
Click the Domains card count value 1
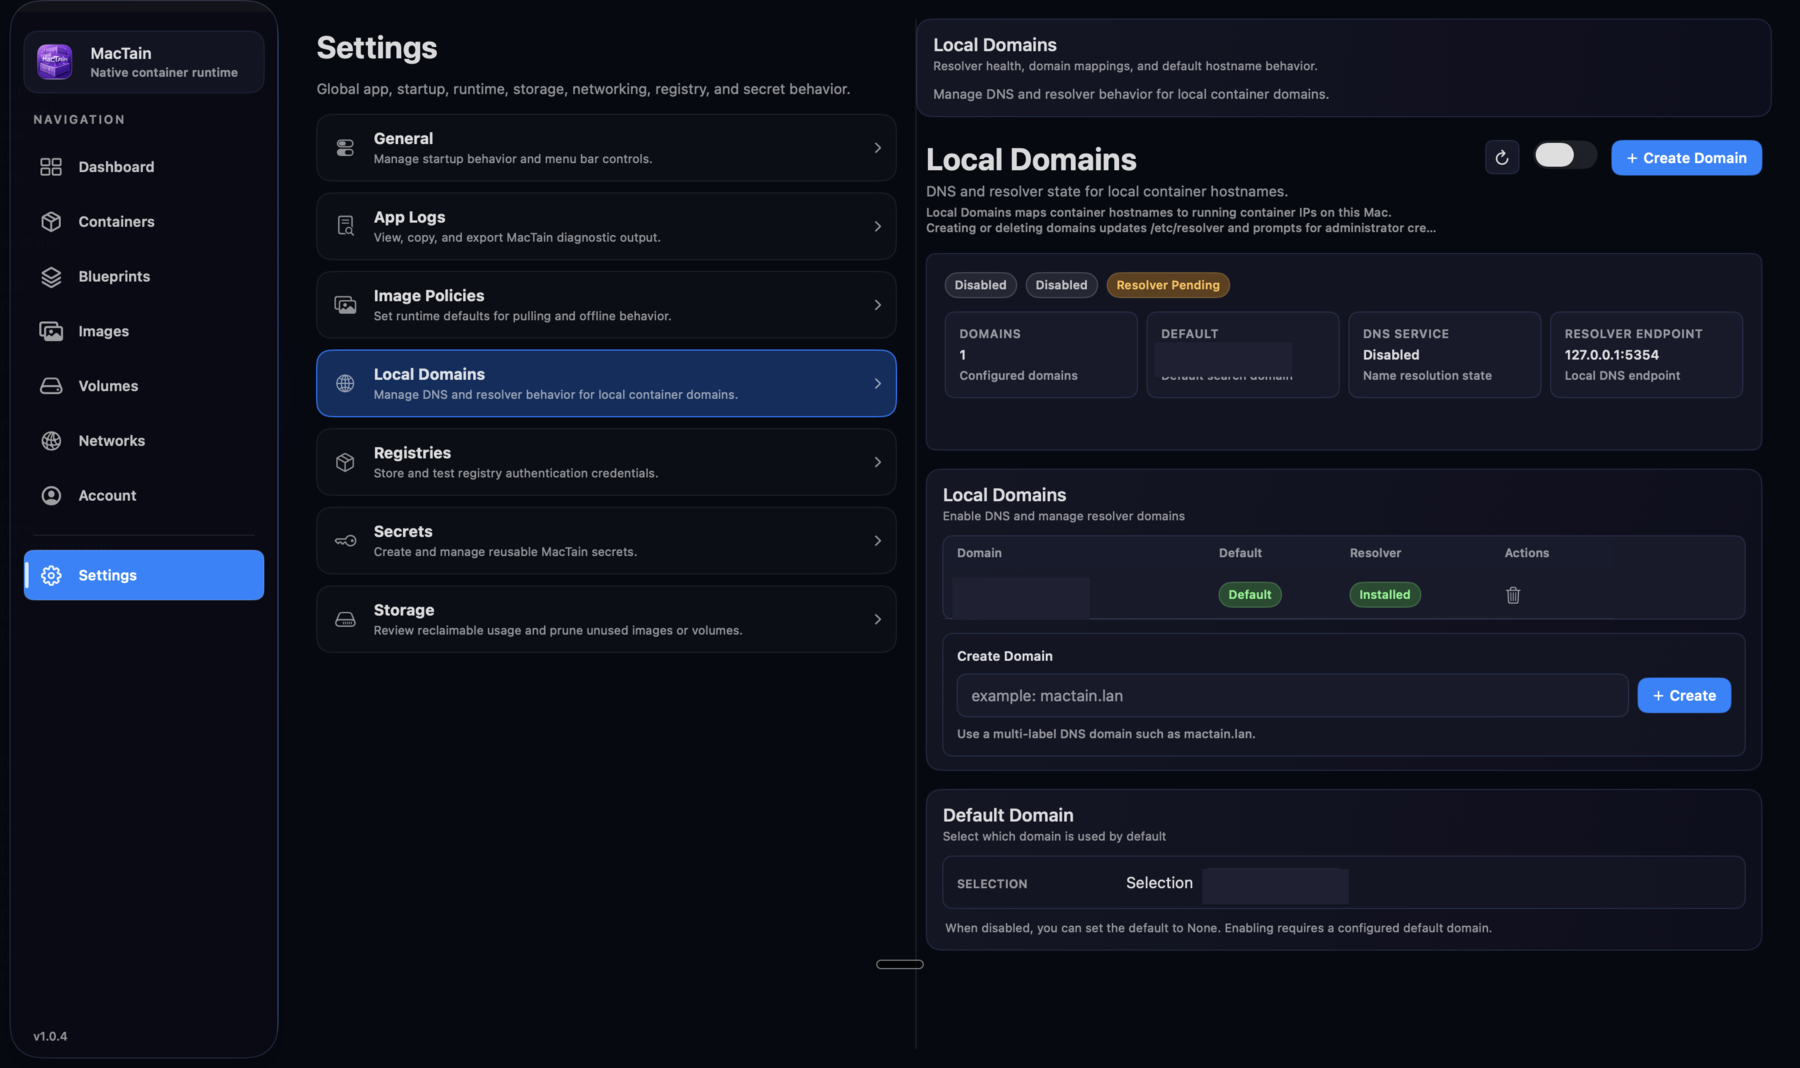pos(963,355)
